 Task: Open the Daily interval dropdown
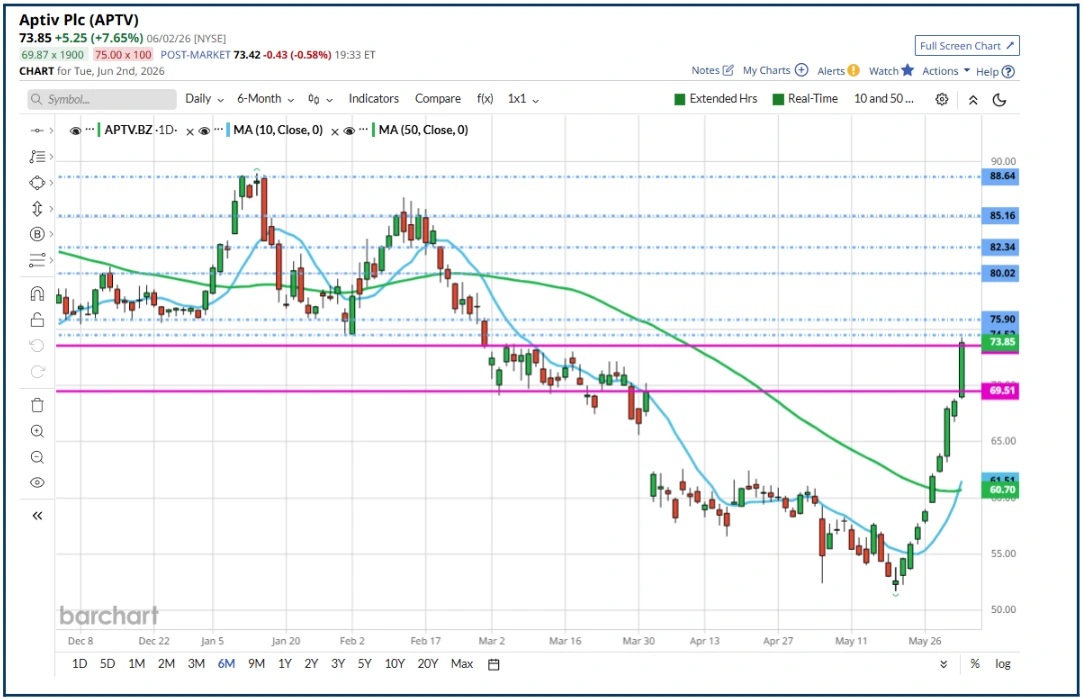pos(204,99)
